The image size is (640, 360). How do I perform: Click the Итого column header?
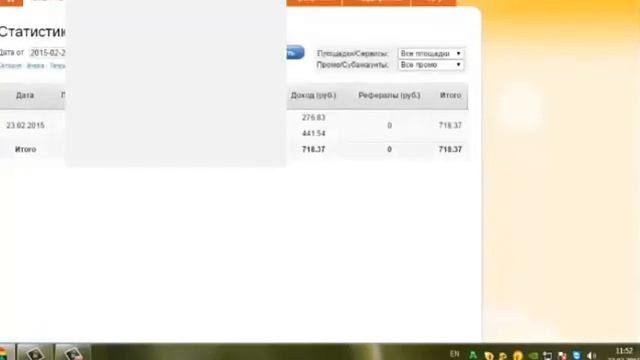point(451,96)
